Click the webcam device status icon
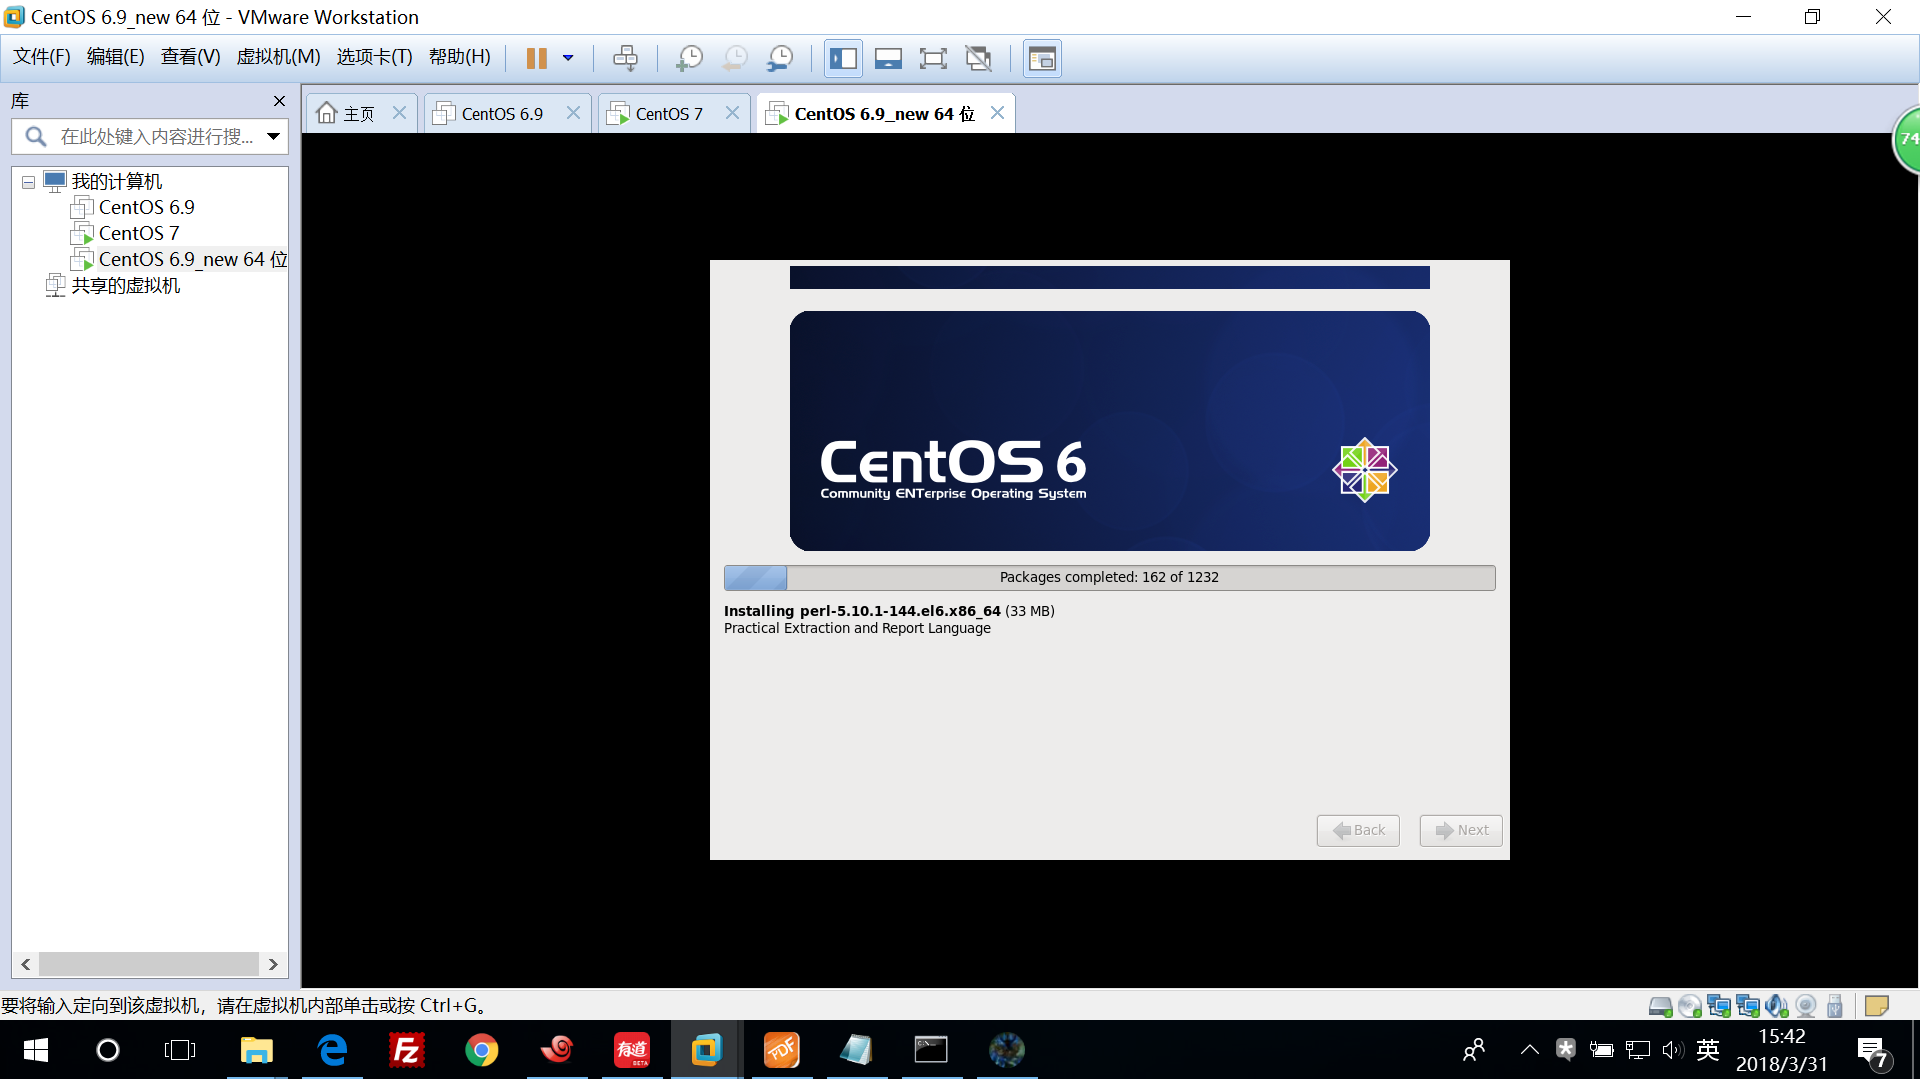The width and height of the screenshot is (1920, 1079). 1806,1006
